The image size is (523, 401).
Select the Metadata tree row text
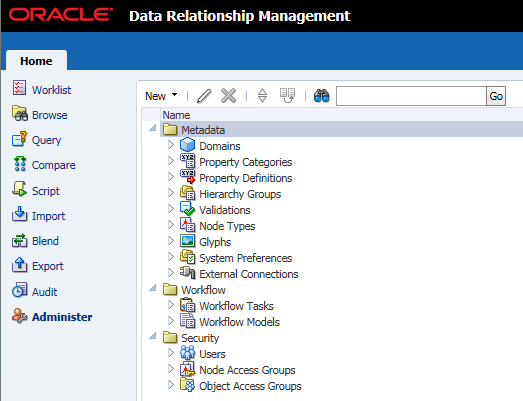(203, 130)
